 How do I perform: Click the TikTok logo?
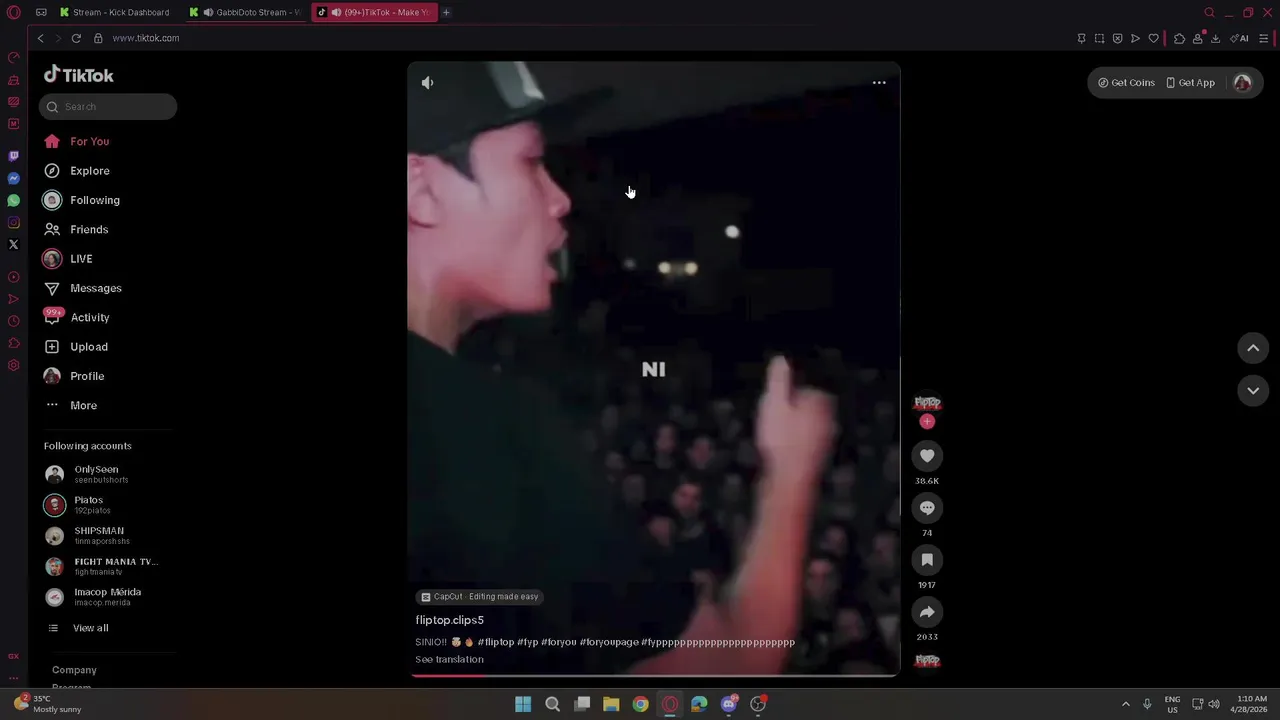pyautogui.click(x=79, y=75)
